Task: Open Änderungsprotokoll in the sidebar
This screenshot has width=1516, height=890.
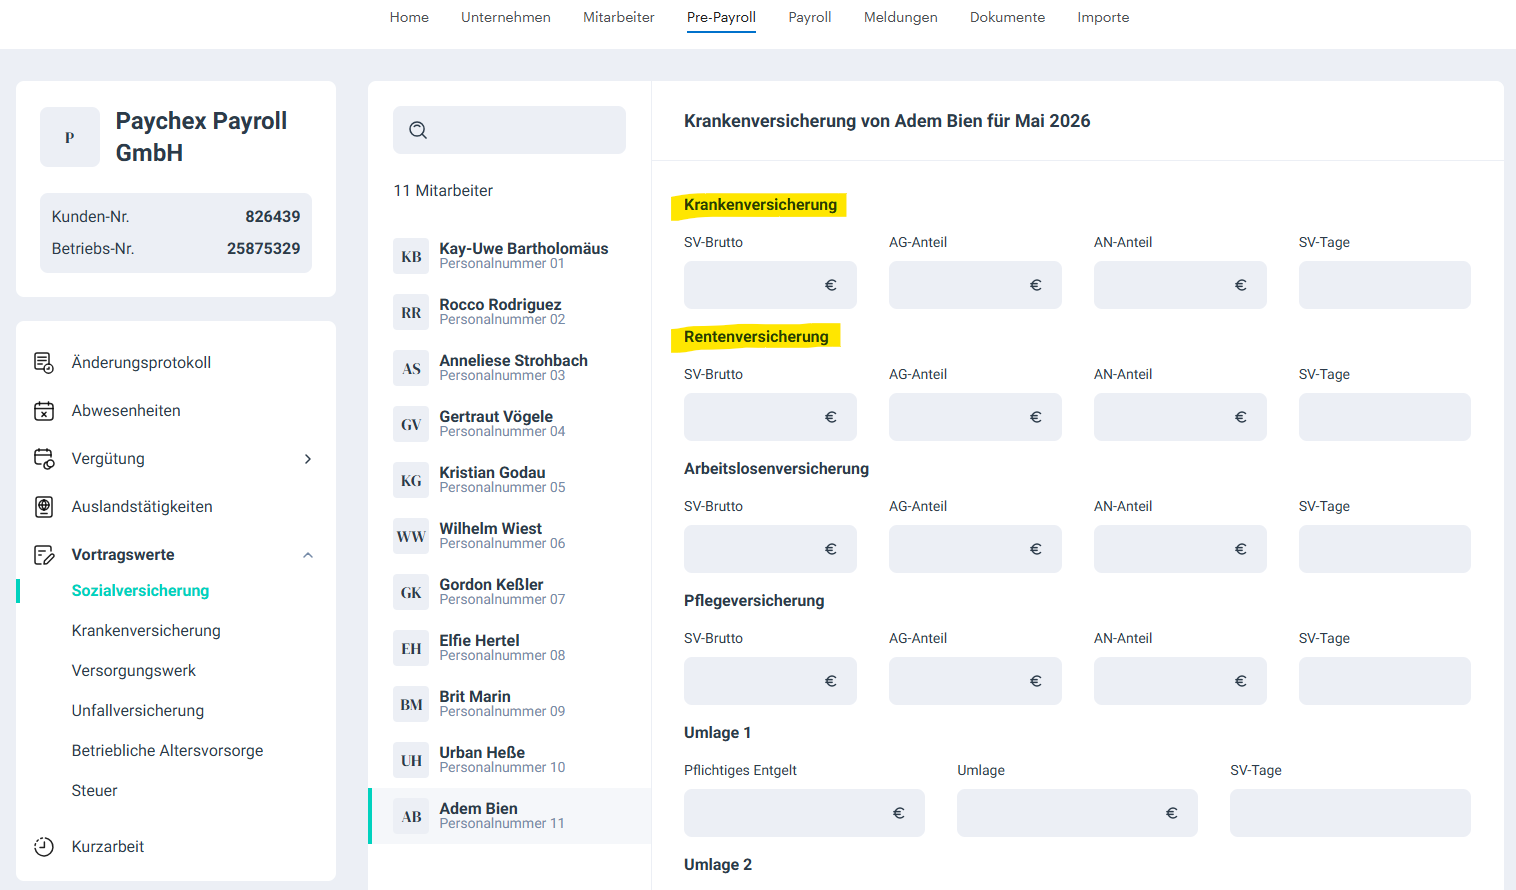Action: pyautogui.click(x=141, y=362)
